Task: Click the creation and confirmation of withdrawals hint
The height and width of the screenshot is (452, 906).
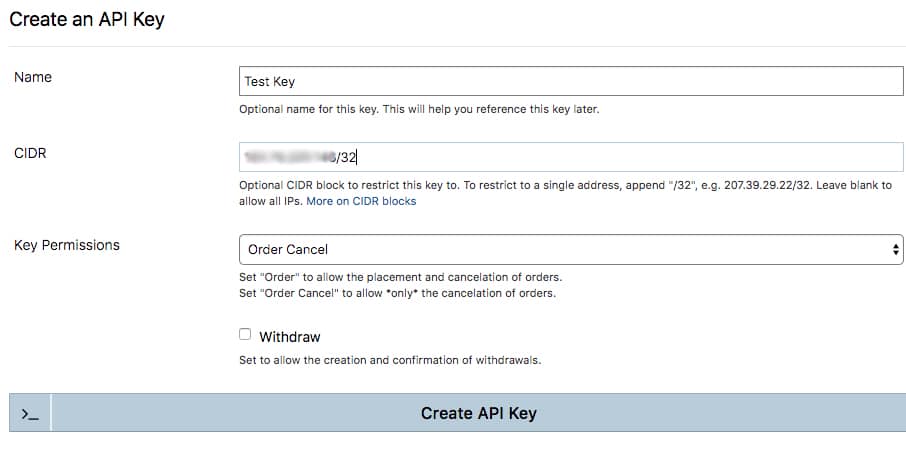Action: pyautogui.click(x=390, y=360)
